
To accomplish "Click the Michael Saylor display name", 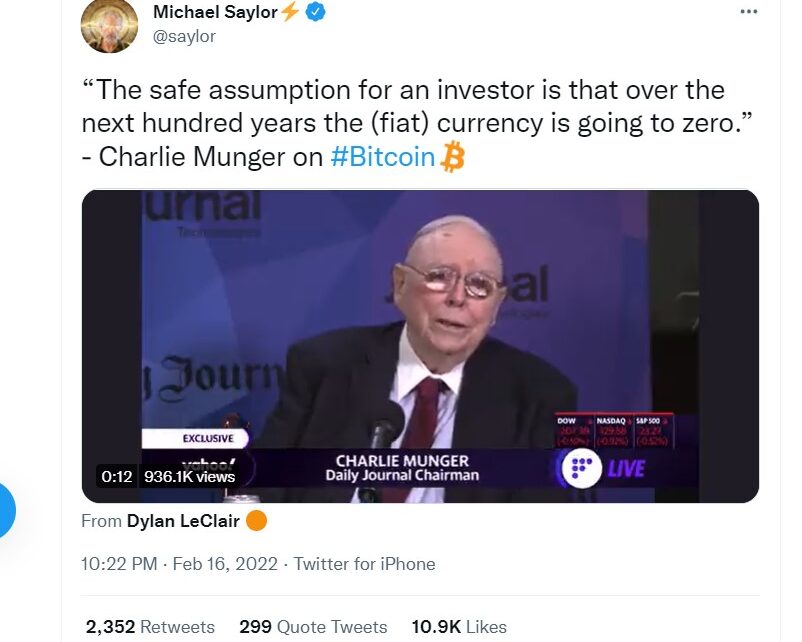I will tap(215, 12).
